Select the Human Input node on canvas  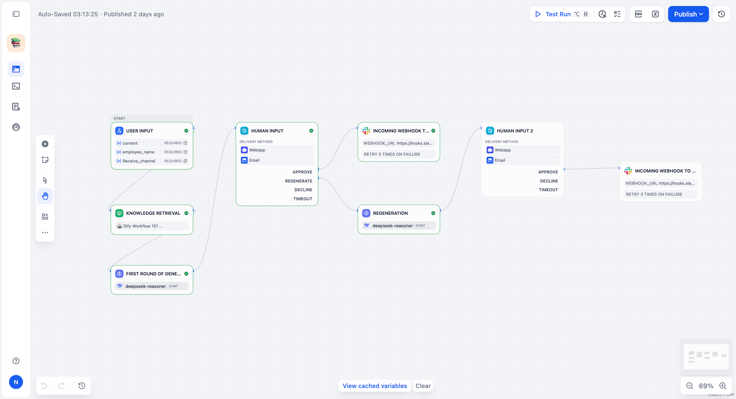coord(277,164)
